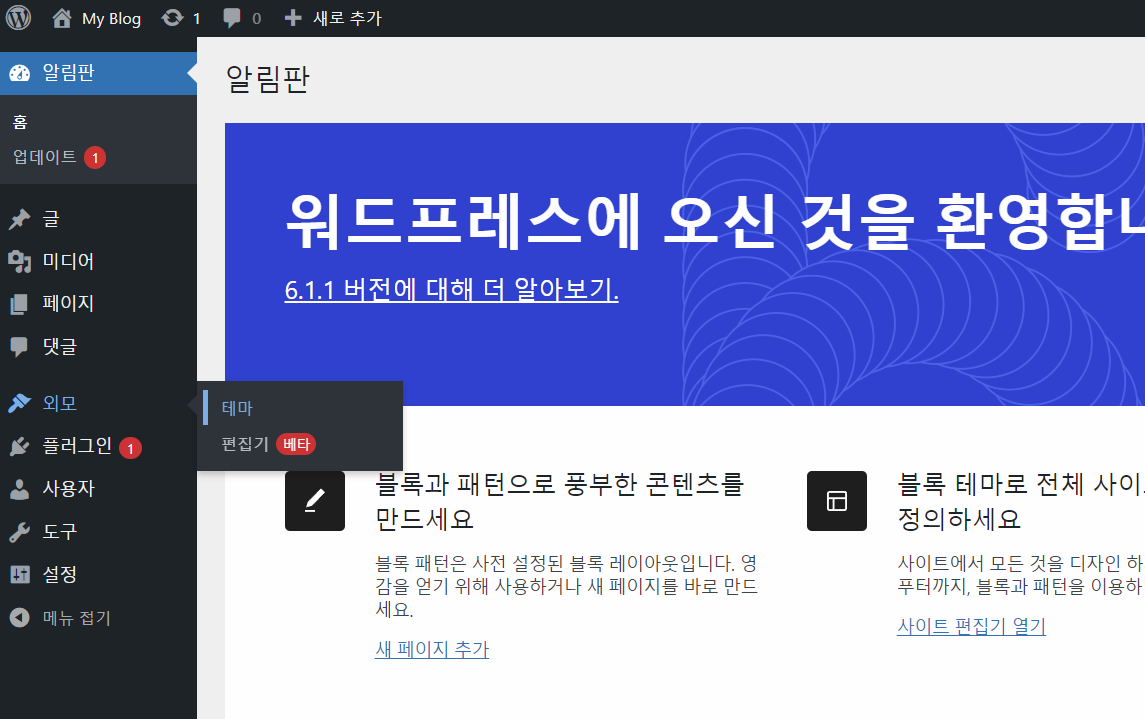Click the home icon beside My Blog
The height and width of the screenshot is (719, 1145).
point(62,18)
